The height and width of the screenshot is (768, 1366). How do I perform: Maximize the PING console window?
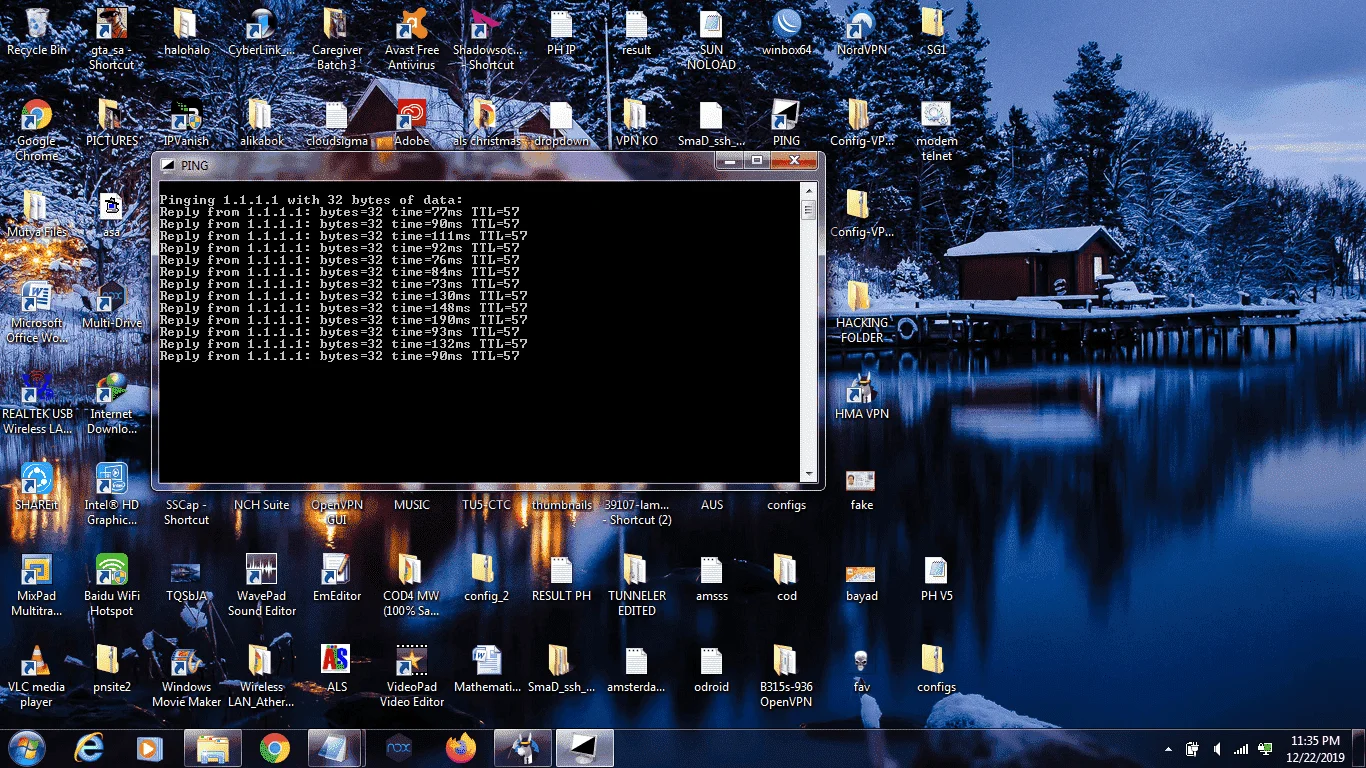(757, 161)
